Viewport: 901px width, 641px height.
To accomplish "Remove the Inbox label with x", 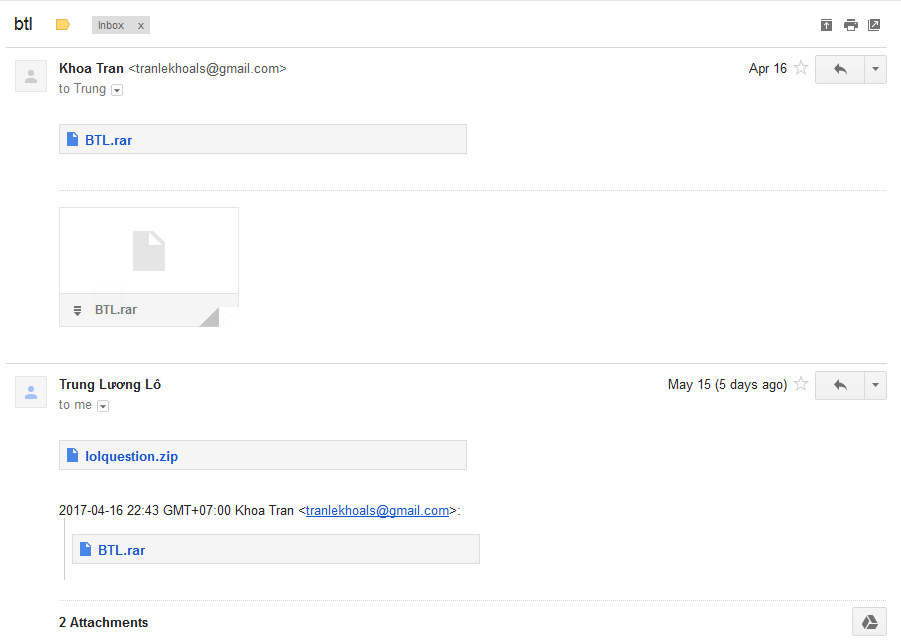I will coord(140,25).
